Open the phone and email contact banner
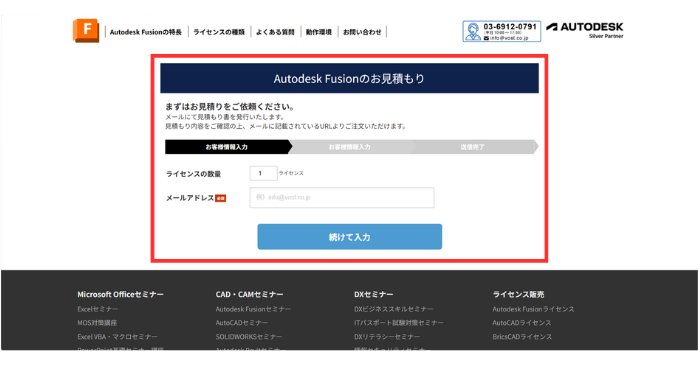 tap(502, 31)
